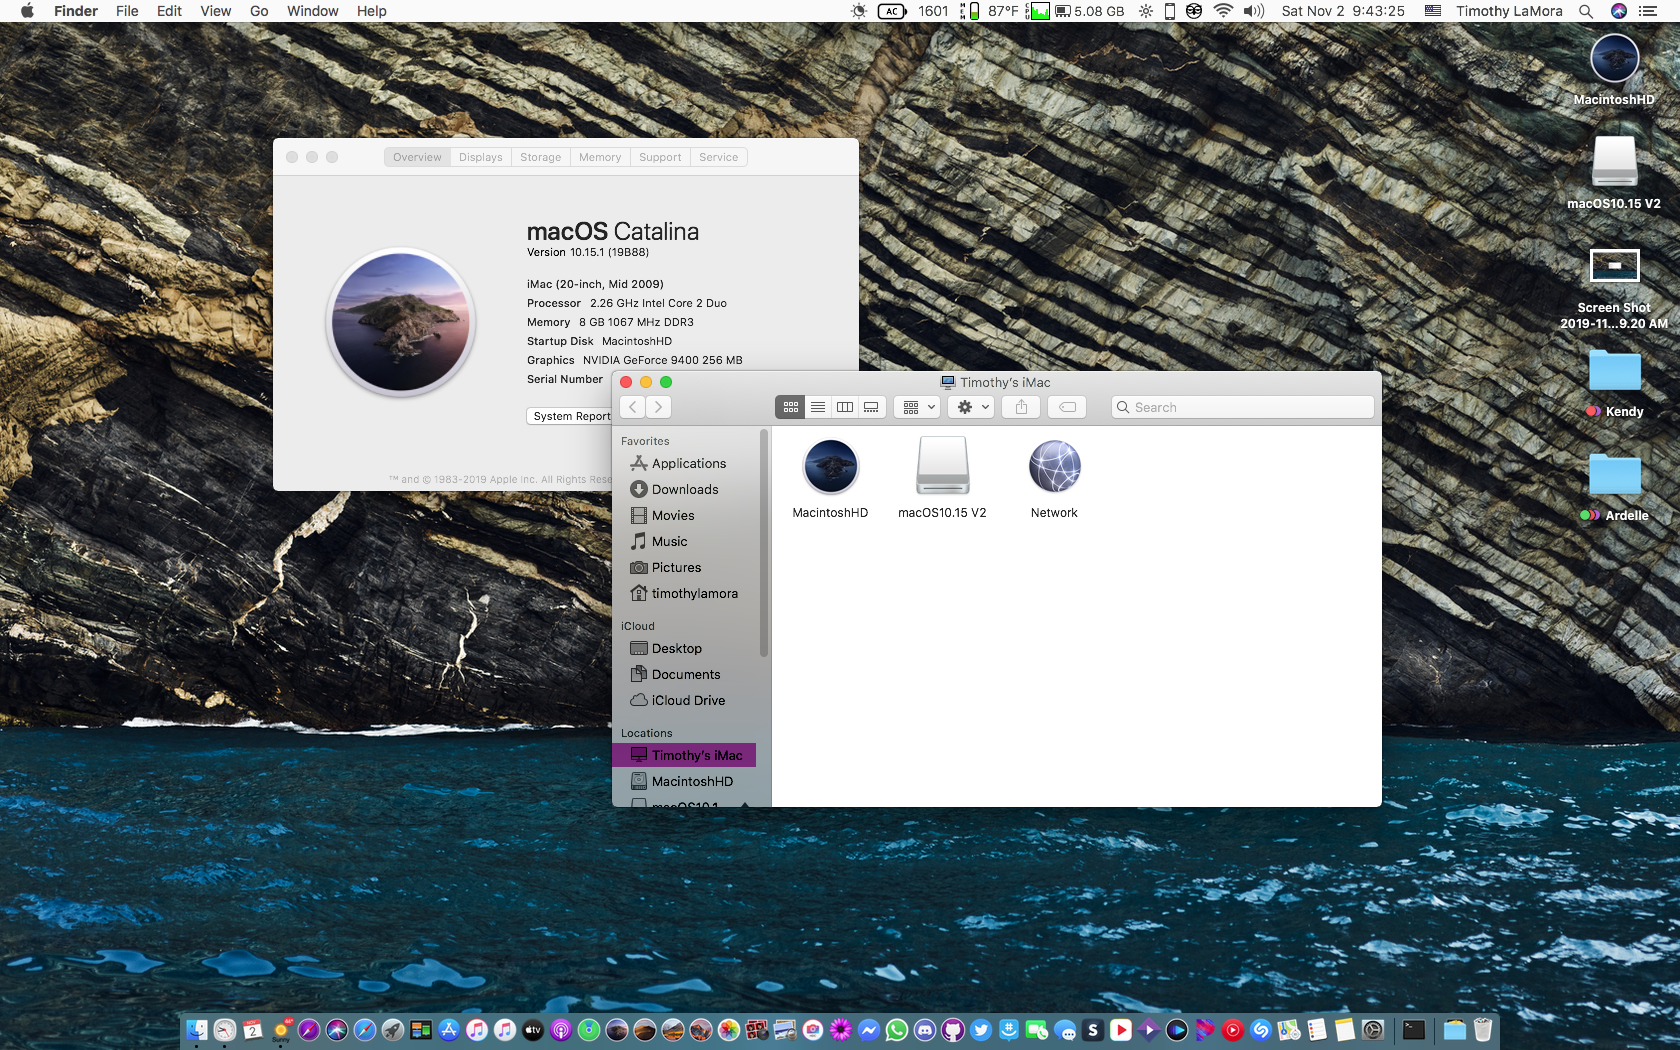Click the Share button in Finder toolbar
Viewport: 1680px width, 1050px height.
(1021, 407)
